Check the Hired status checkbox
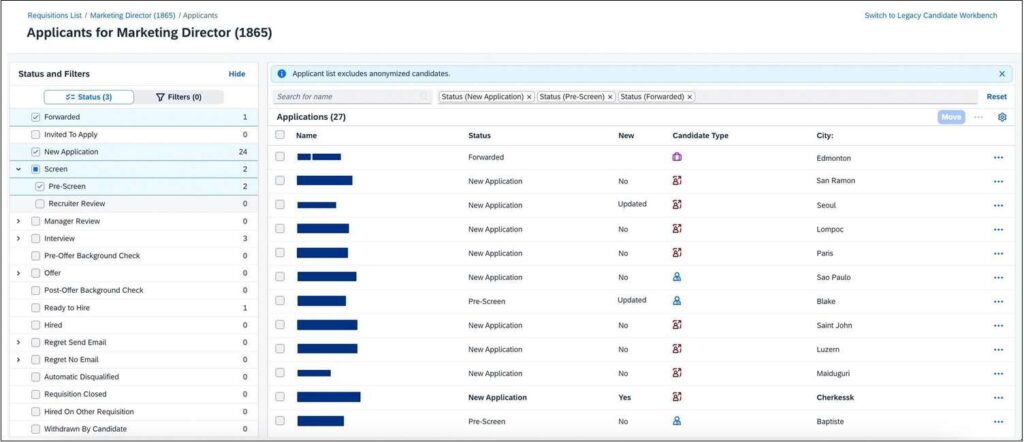The image size is (1024, 442). coord(36,325)
